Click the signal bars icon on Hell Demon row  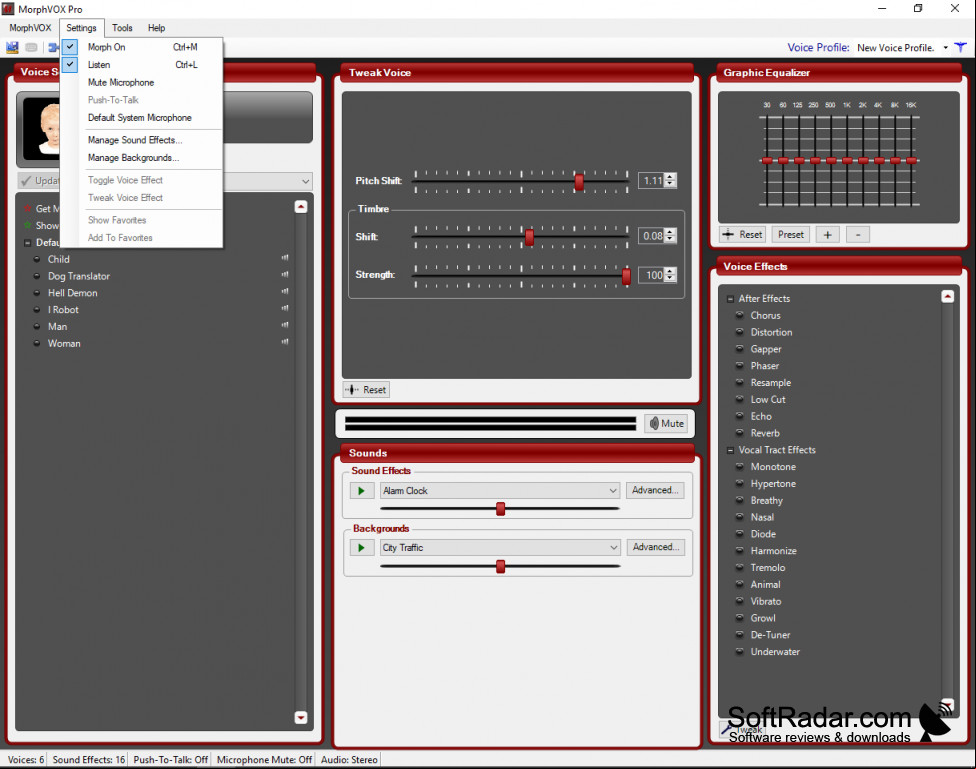tap(285, 291)
